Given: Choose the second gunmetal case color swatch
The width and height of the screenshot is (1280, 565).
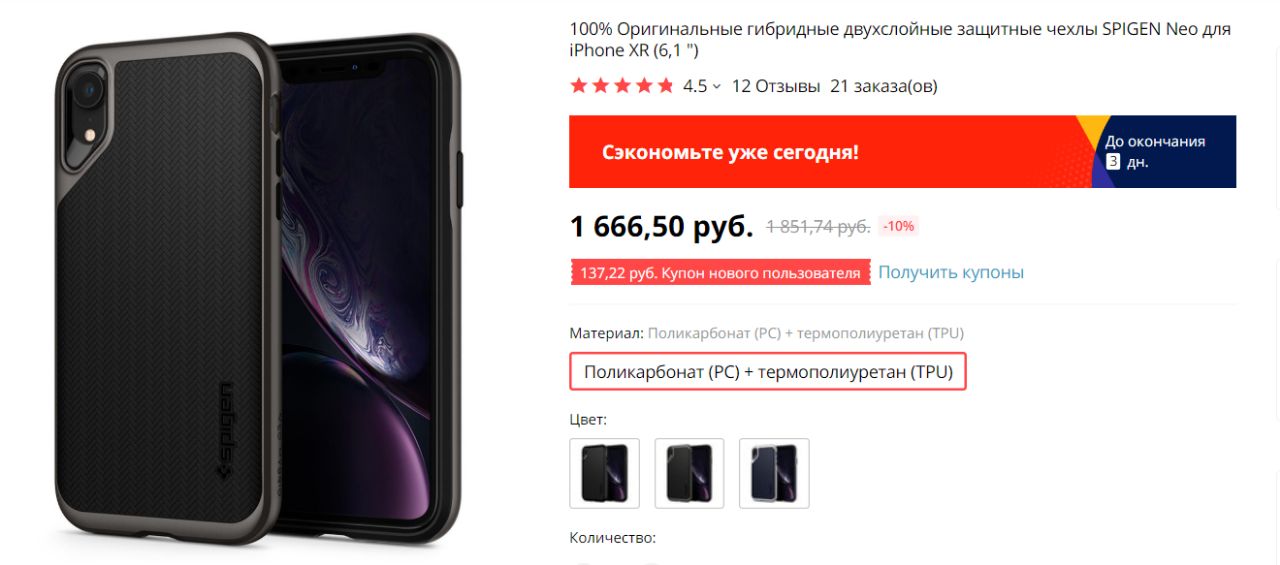Looking at the screenshot, I should click(690, 473).
